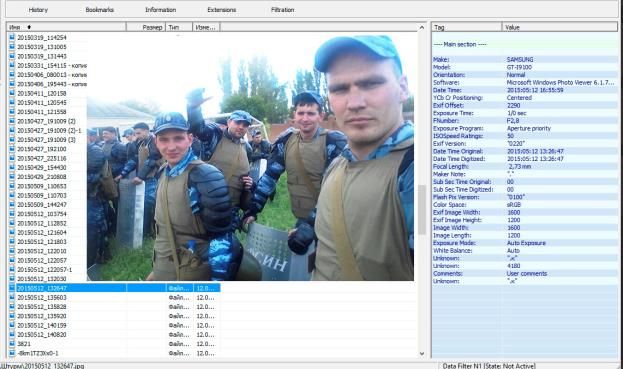
Task: Click file icon next to 20150512_135603
Action: coord(12,297)
